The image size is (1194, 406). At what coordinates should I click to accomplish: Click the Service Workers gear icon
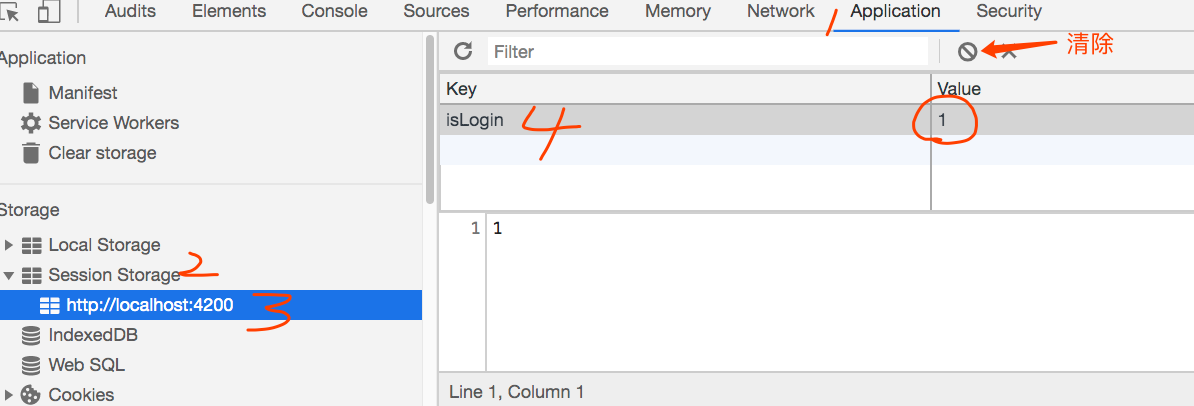tap(30, 123)
